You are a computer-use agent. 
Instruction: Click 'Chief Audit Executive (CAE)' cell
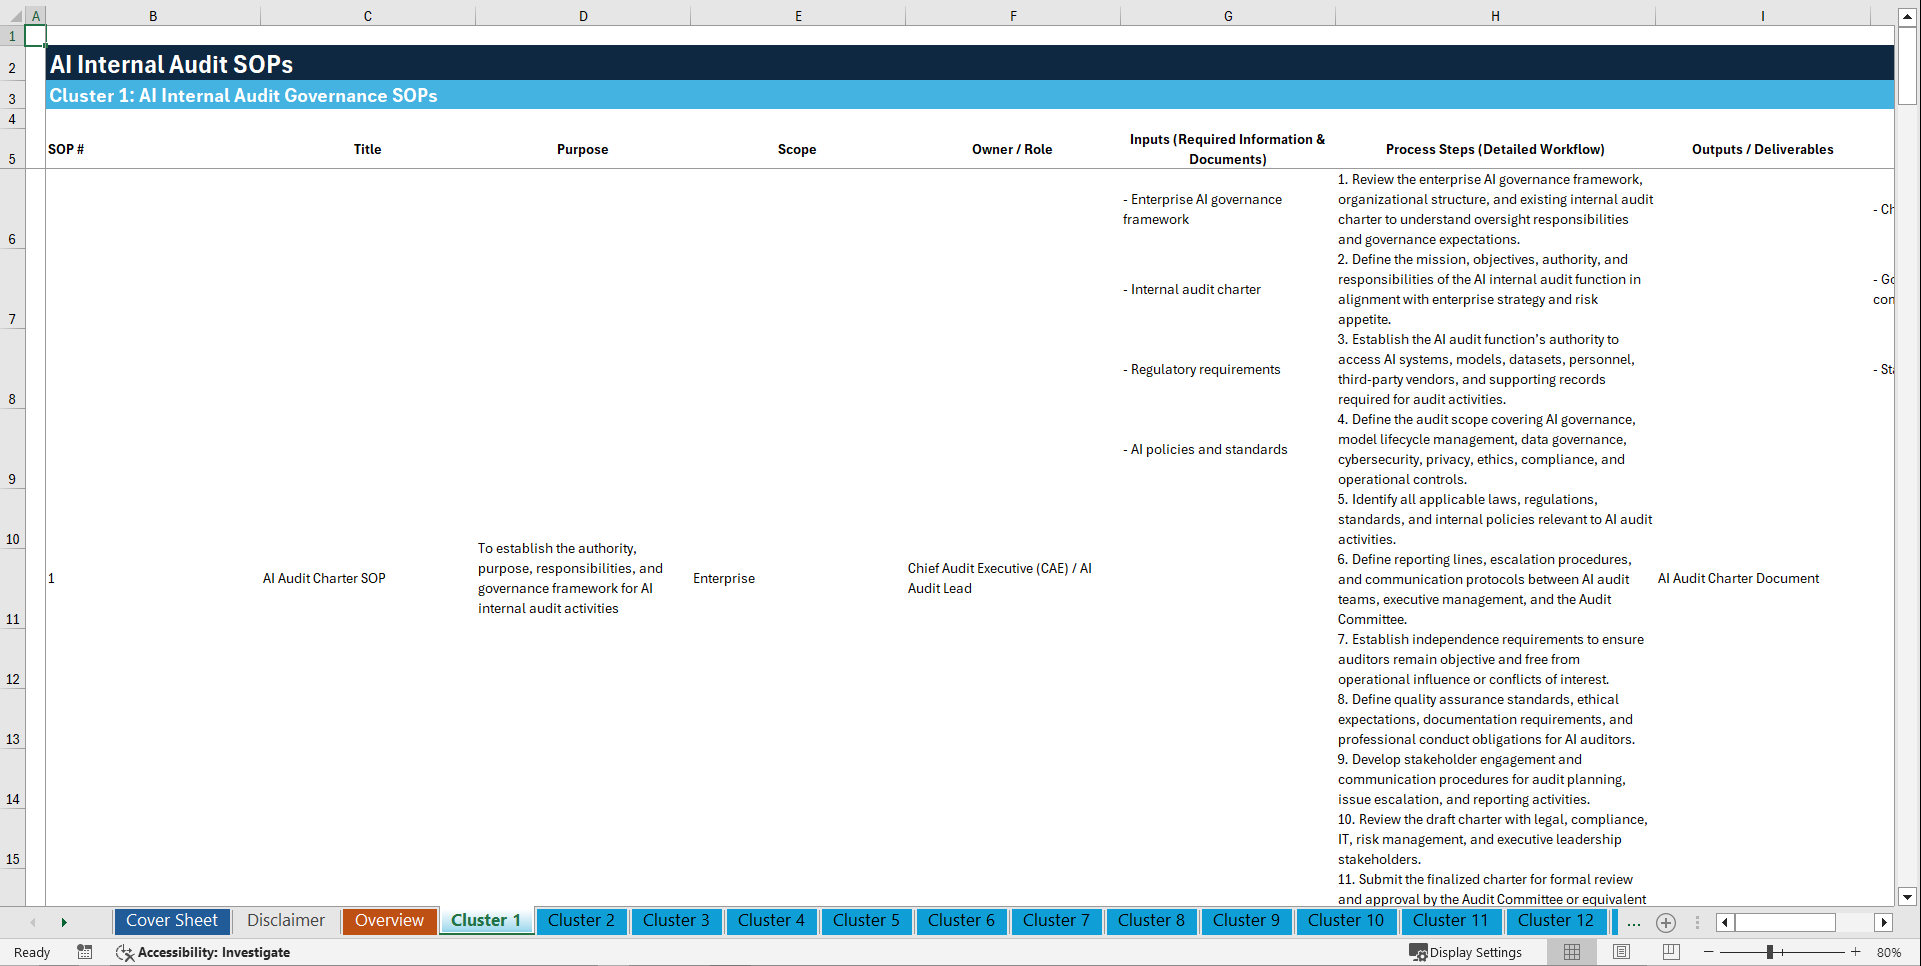coord(1000,578)
